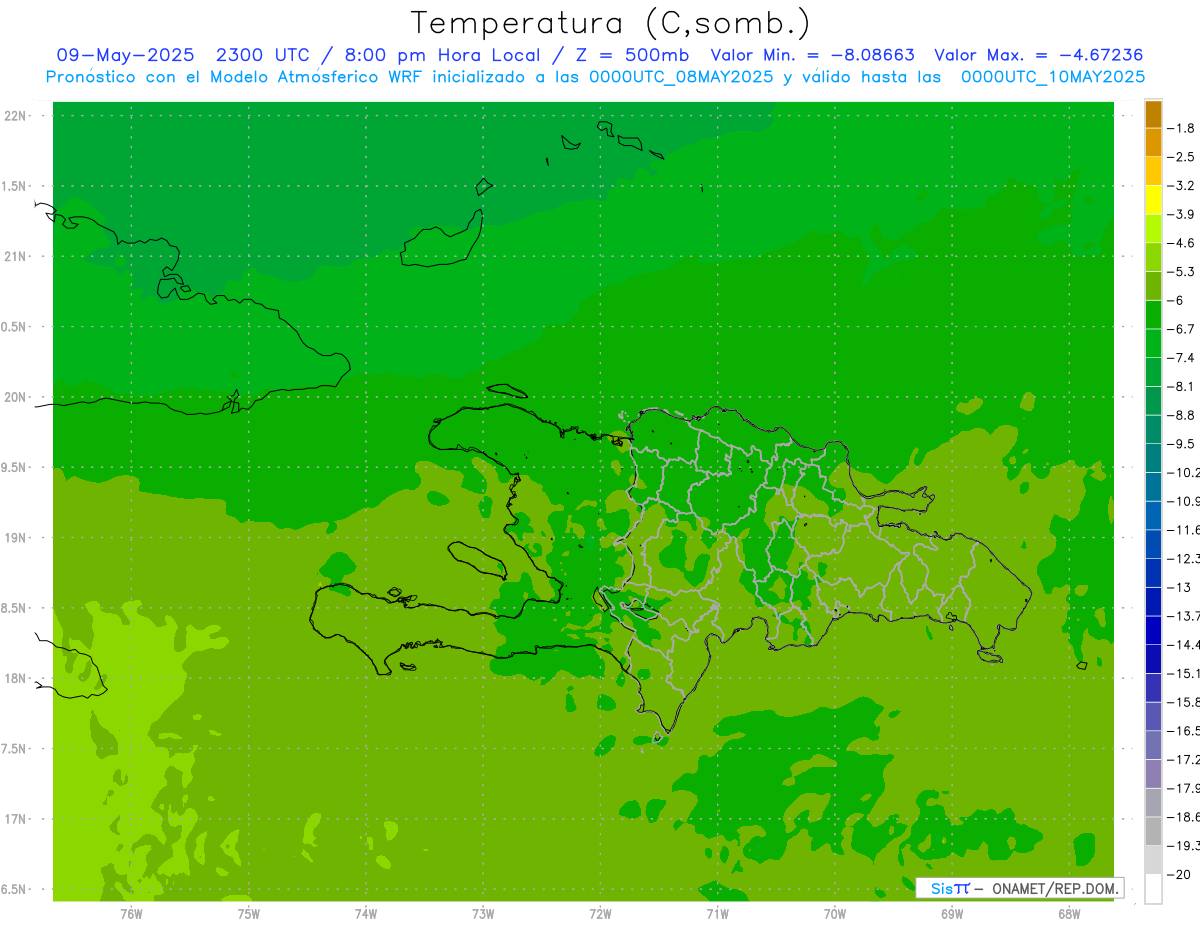This screenshot has width=1200, height=927.
Task: Click the 'Valor Min. = -8.08663' text
Action: click(x=813, y=55)
